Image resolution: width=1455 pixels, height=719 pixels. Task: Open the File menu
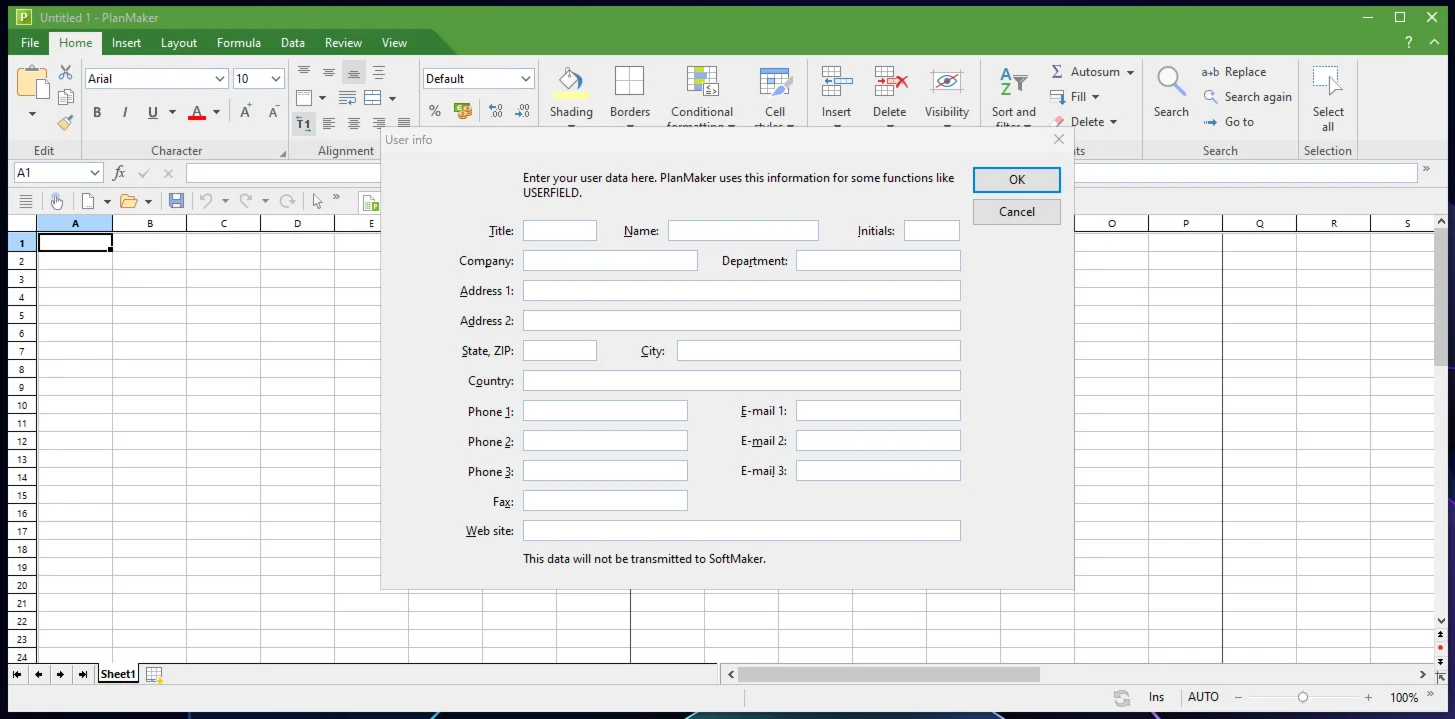[x=30, y=43]
